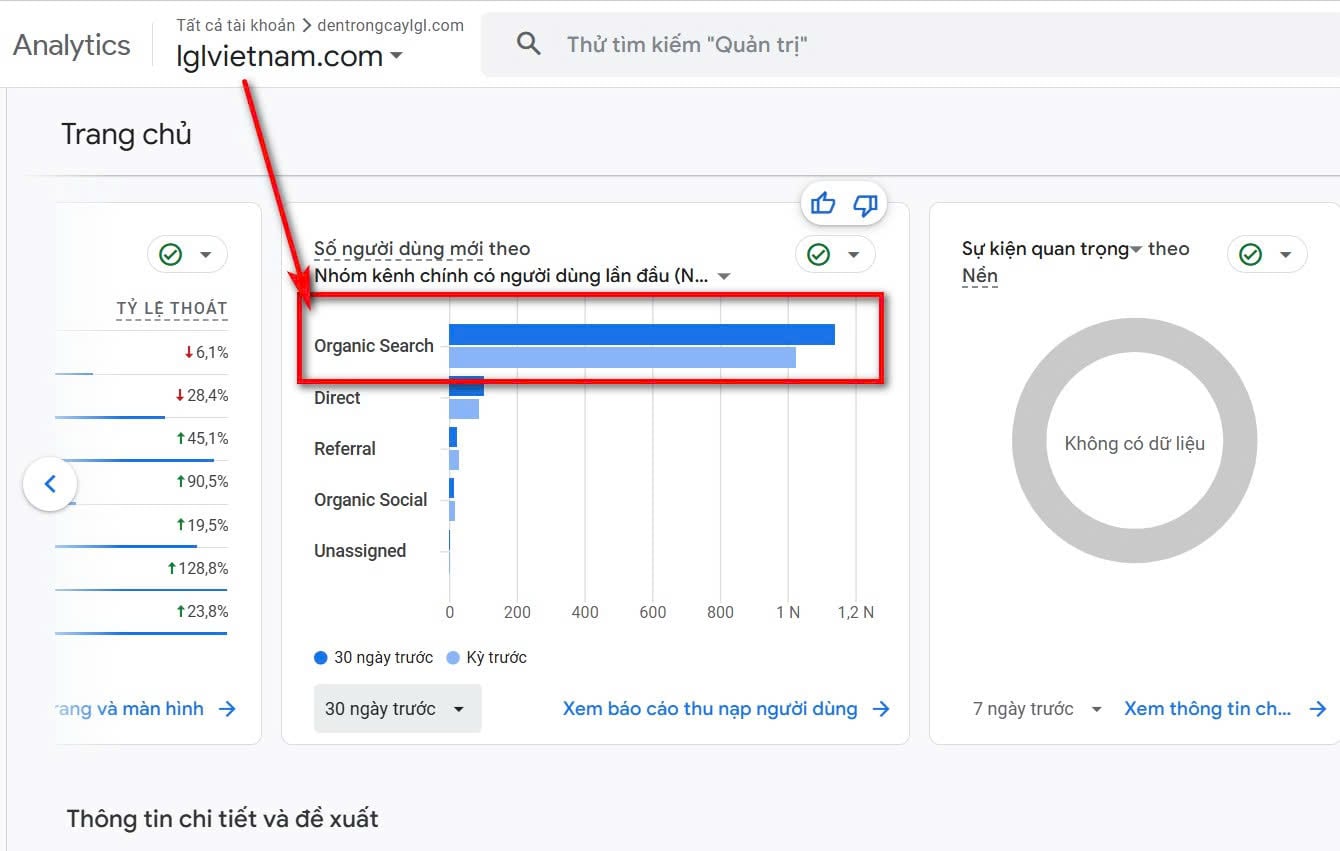Click the Organic Search light blue bar
Image resolution: width=1340 pixels, height=851 pixels.
coord(622,357)
